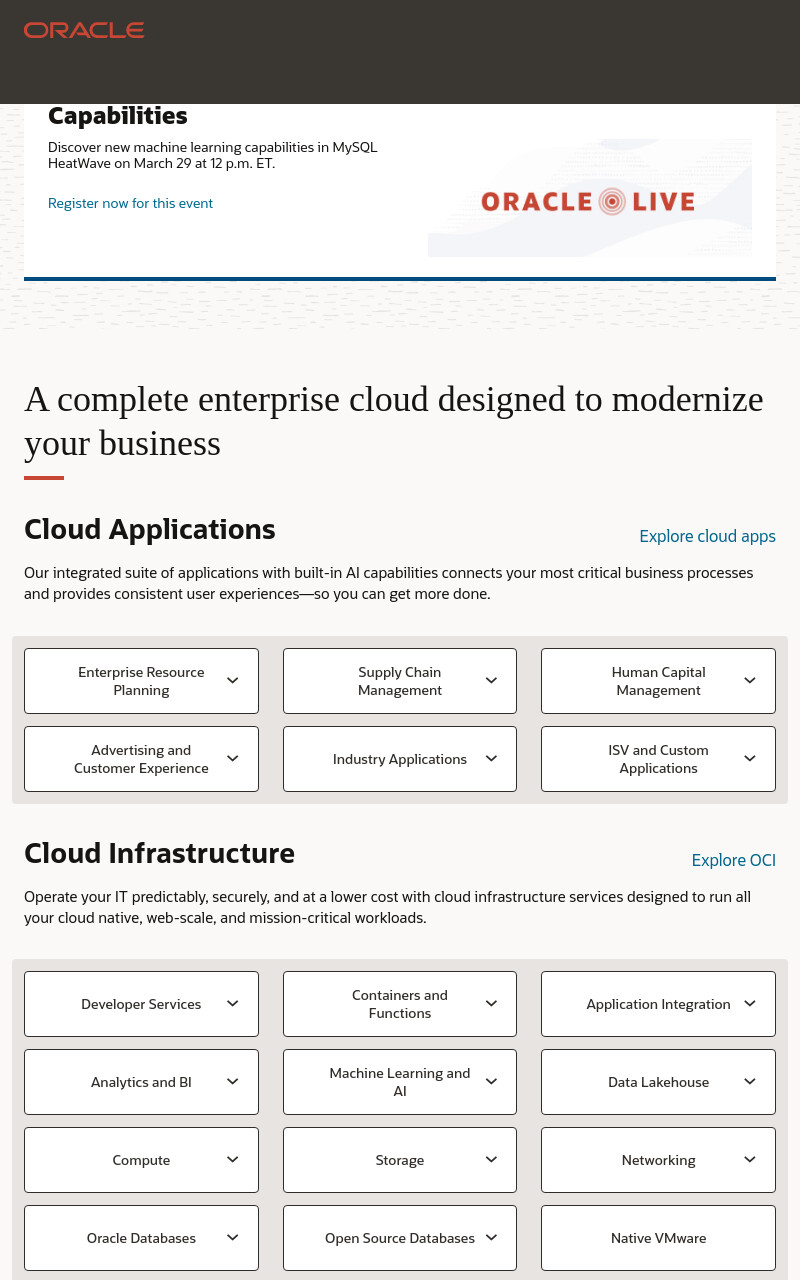Open the Oracle Live banner image

click(590, 198)
